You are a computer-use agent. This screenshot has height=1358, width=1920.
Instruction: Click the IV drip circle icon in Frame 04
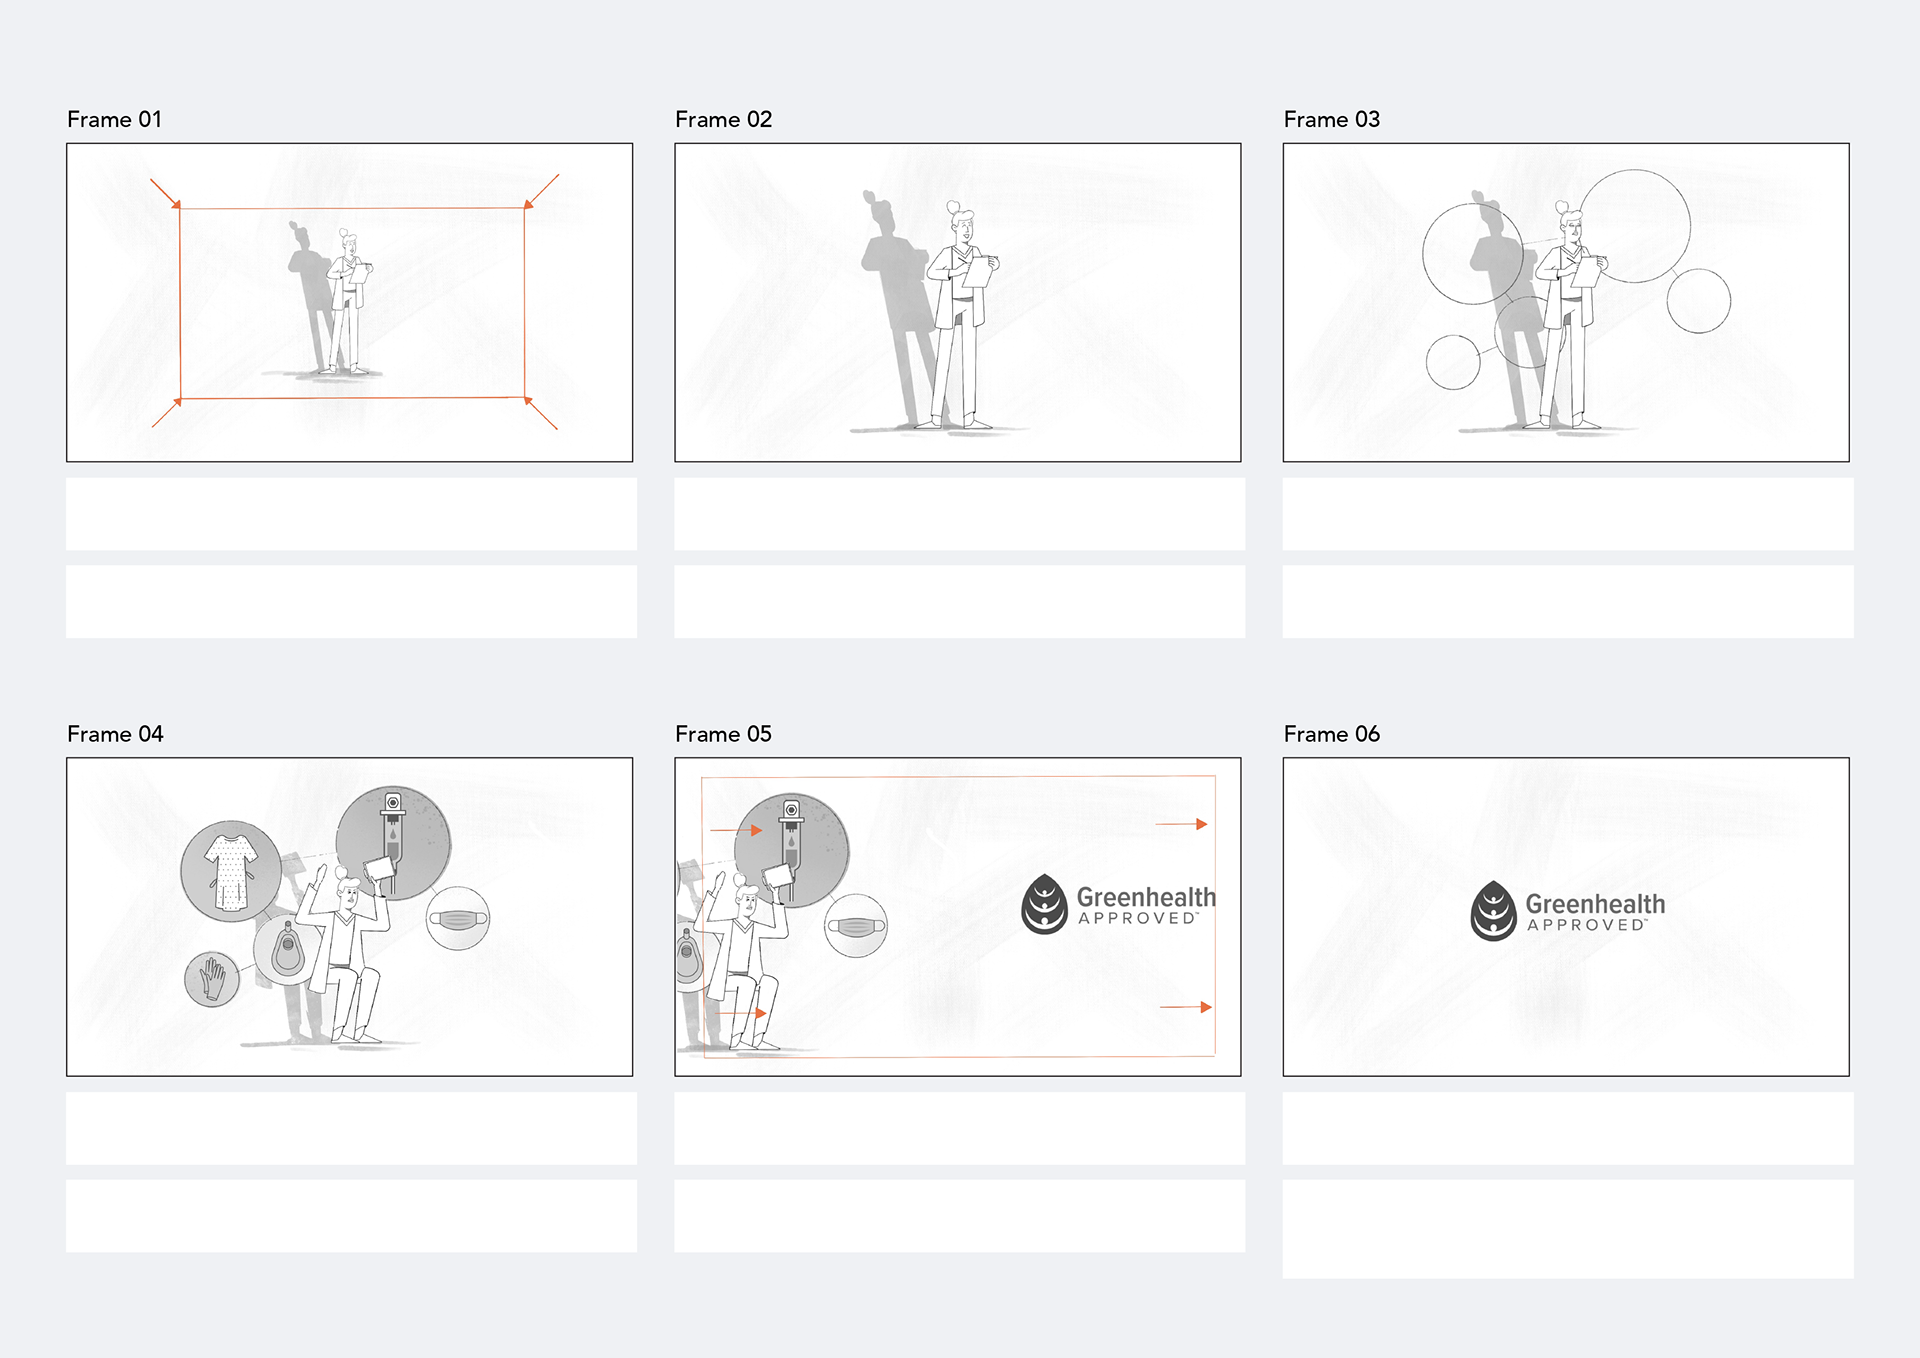393,843
